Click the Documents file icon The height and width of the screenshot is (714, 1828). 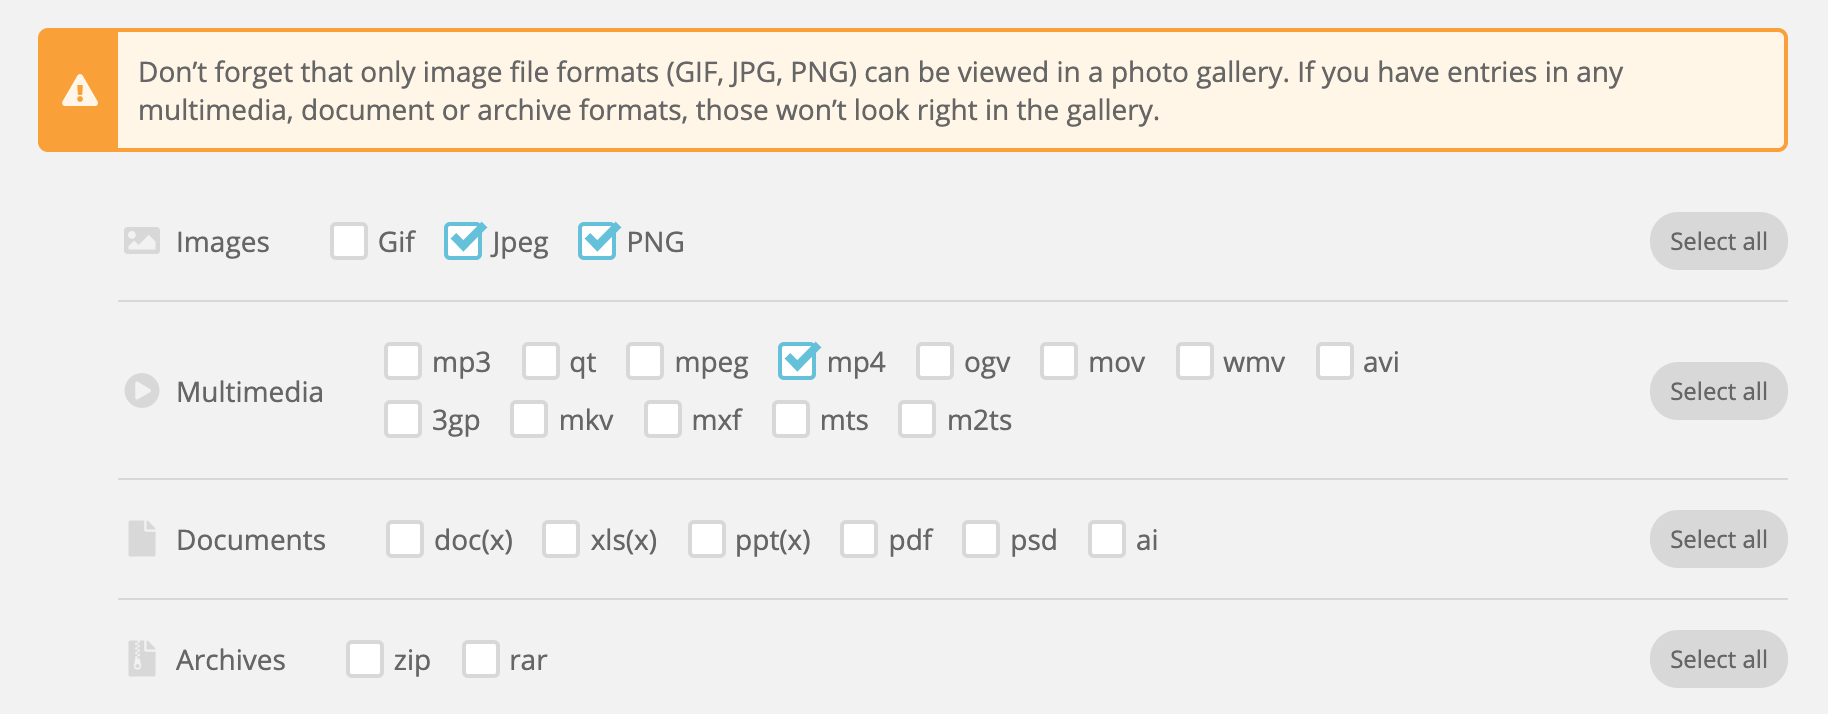(142, 539)
